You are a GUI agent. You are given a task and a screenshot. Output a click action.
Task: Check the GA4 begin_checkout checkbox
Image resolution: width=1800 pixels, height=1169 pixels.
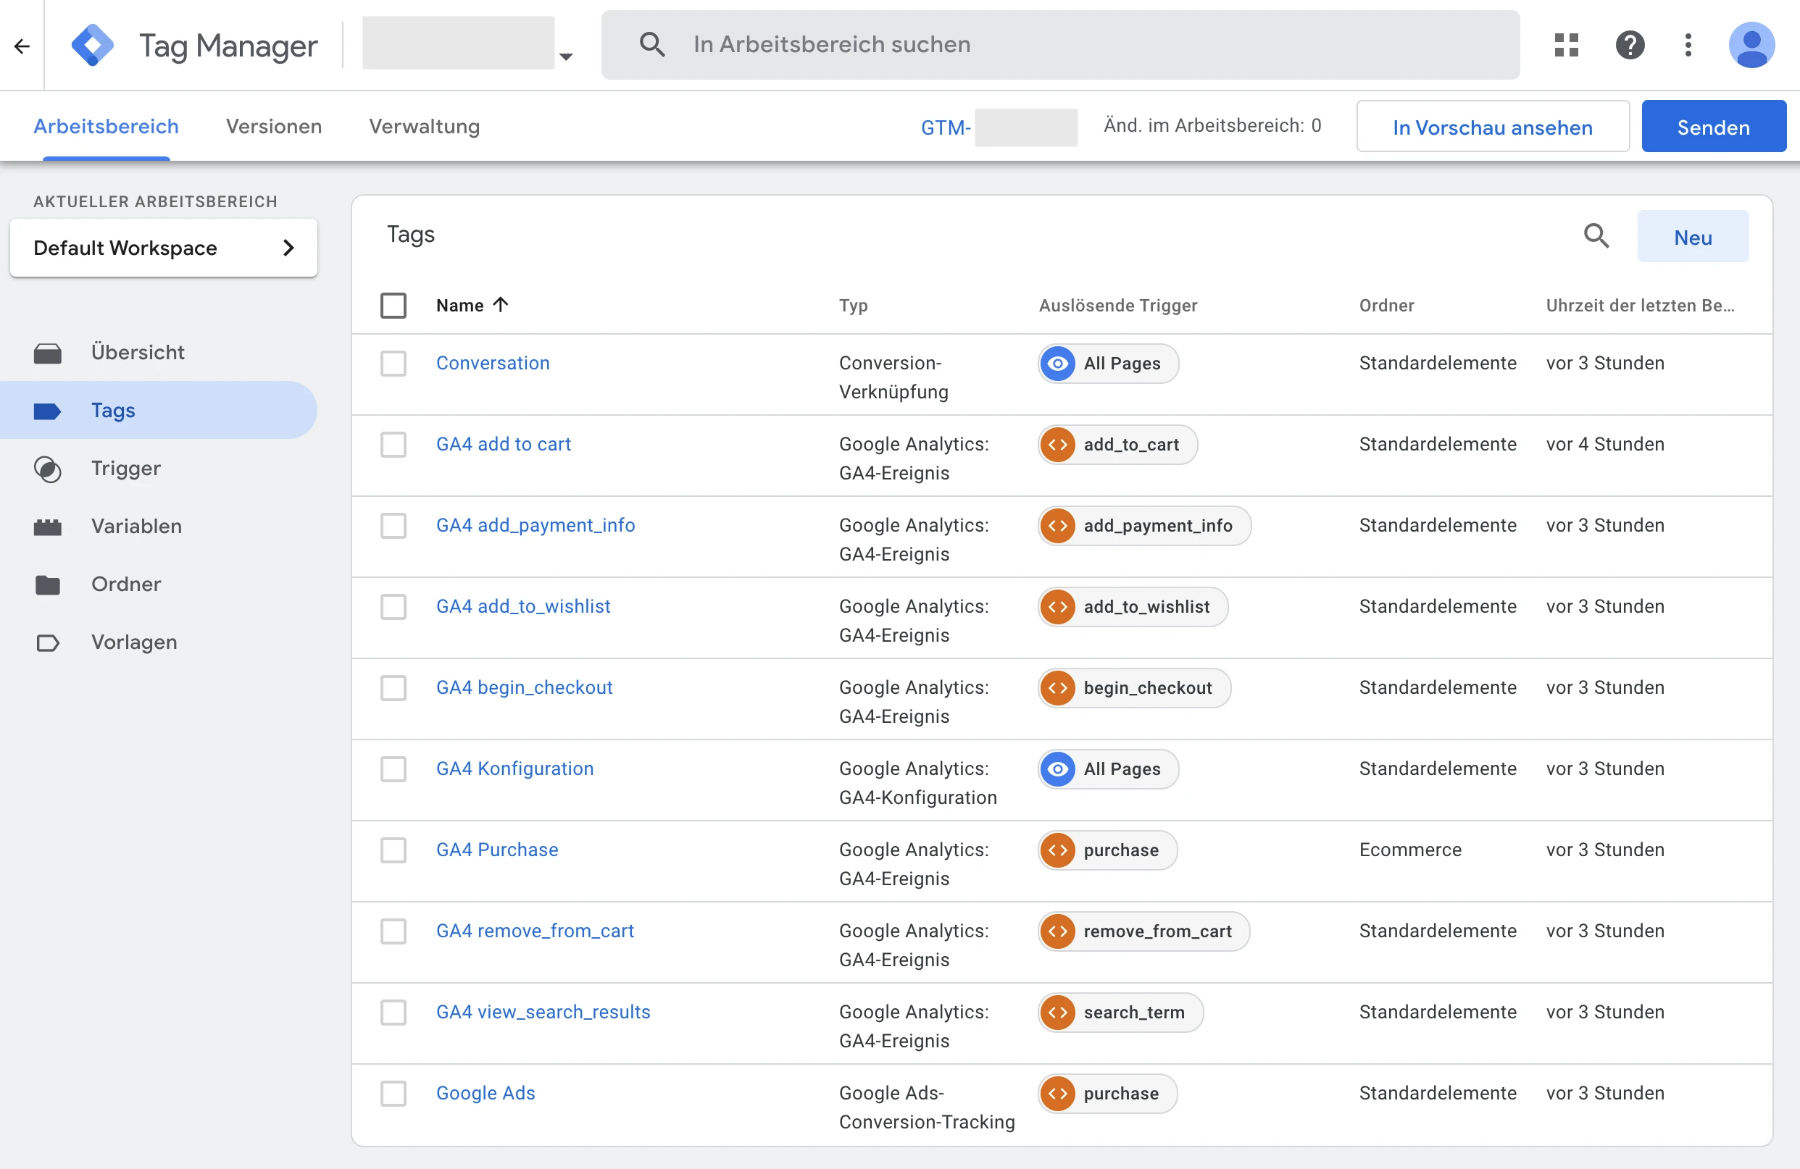pyautogui.click(x=394, y=687)
